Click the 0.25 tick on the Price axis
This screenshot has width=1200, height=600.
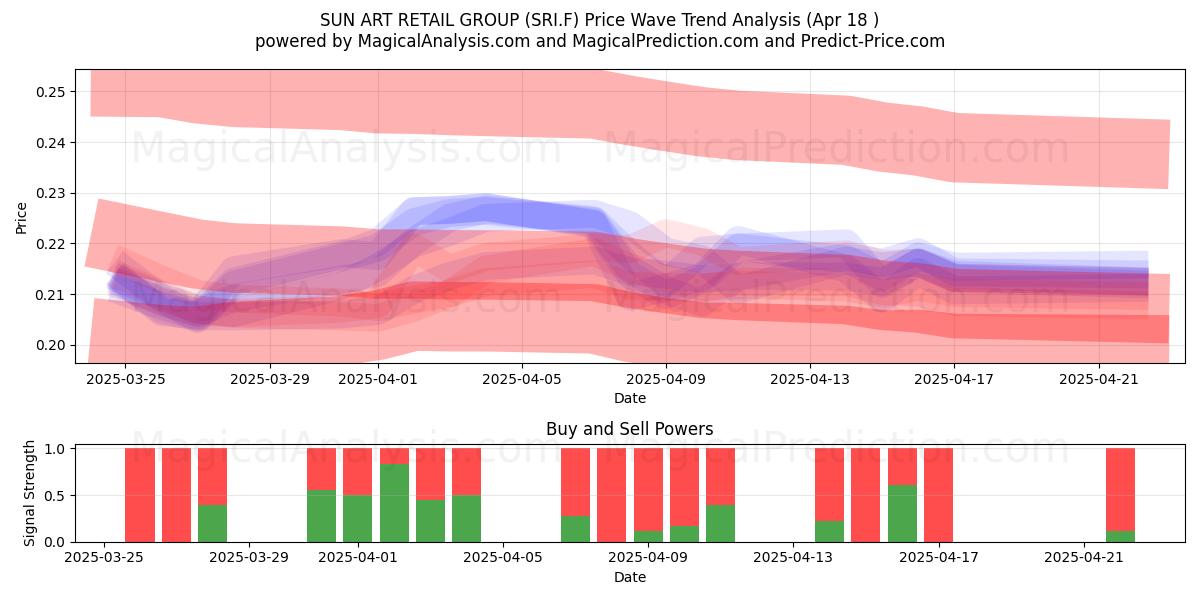52,92
